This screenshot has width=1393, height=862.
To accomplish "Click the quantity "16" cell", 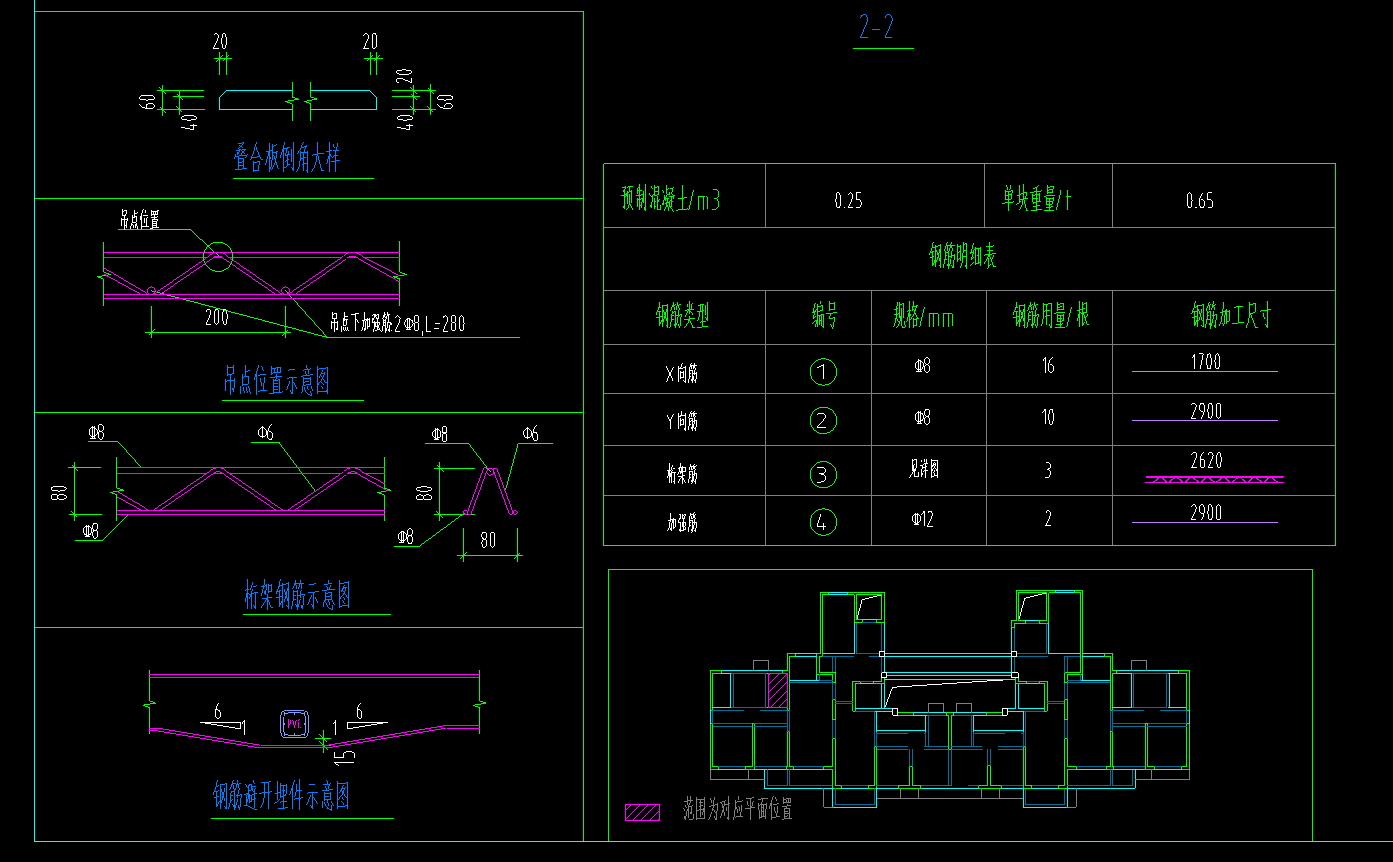I will [x=1048, y=366].
